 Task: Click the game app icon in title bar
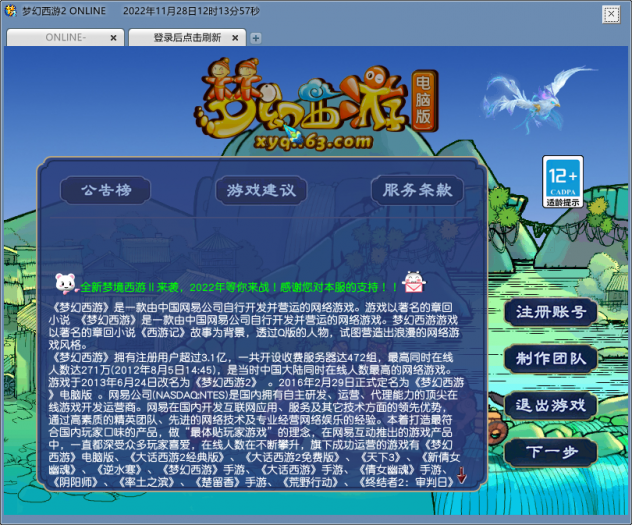(x=10, y=10)
